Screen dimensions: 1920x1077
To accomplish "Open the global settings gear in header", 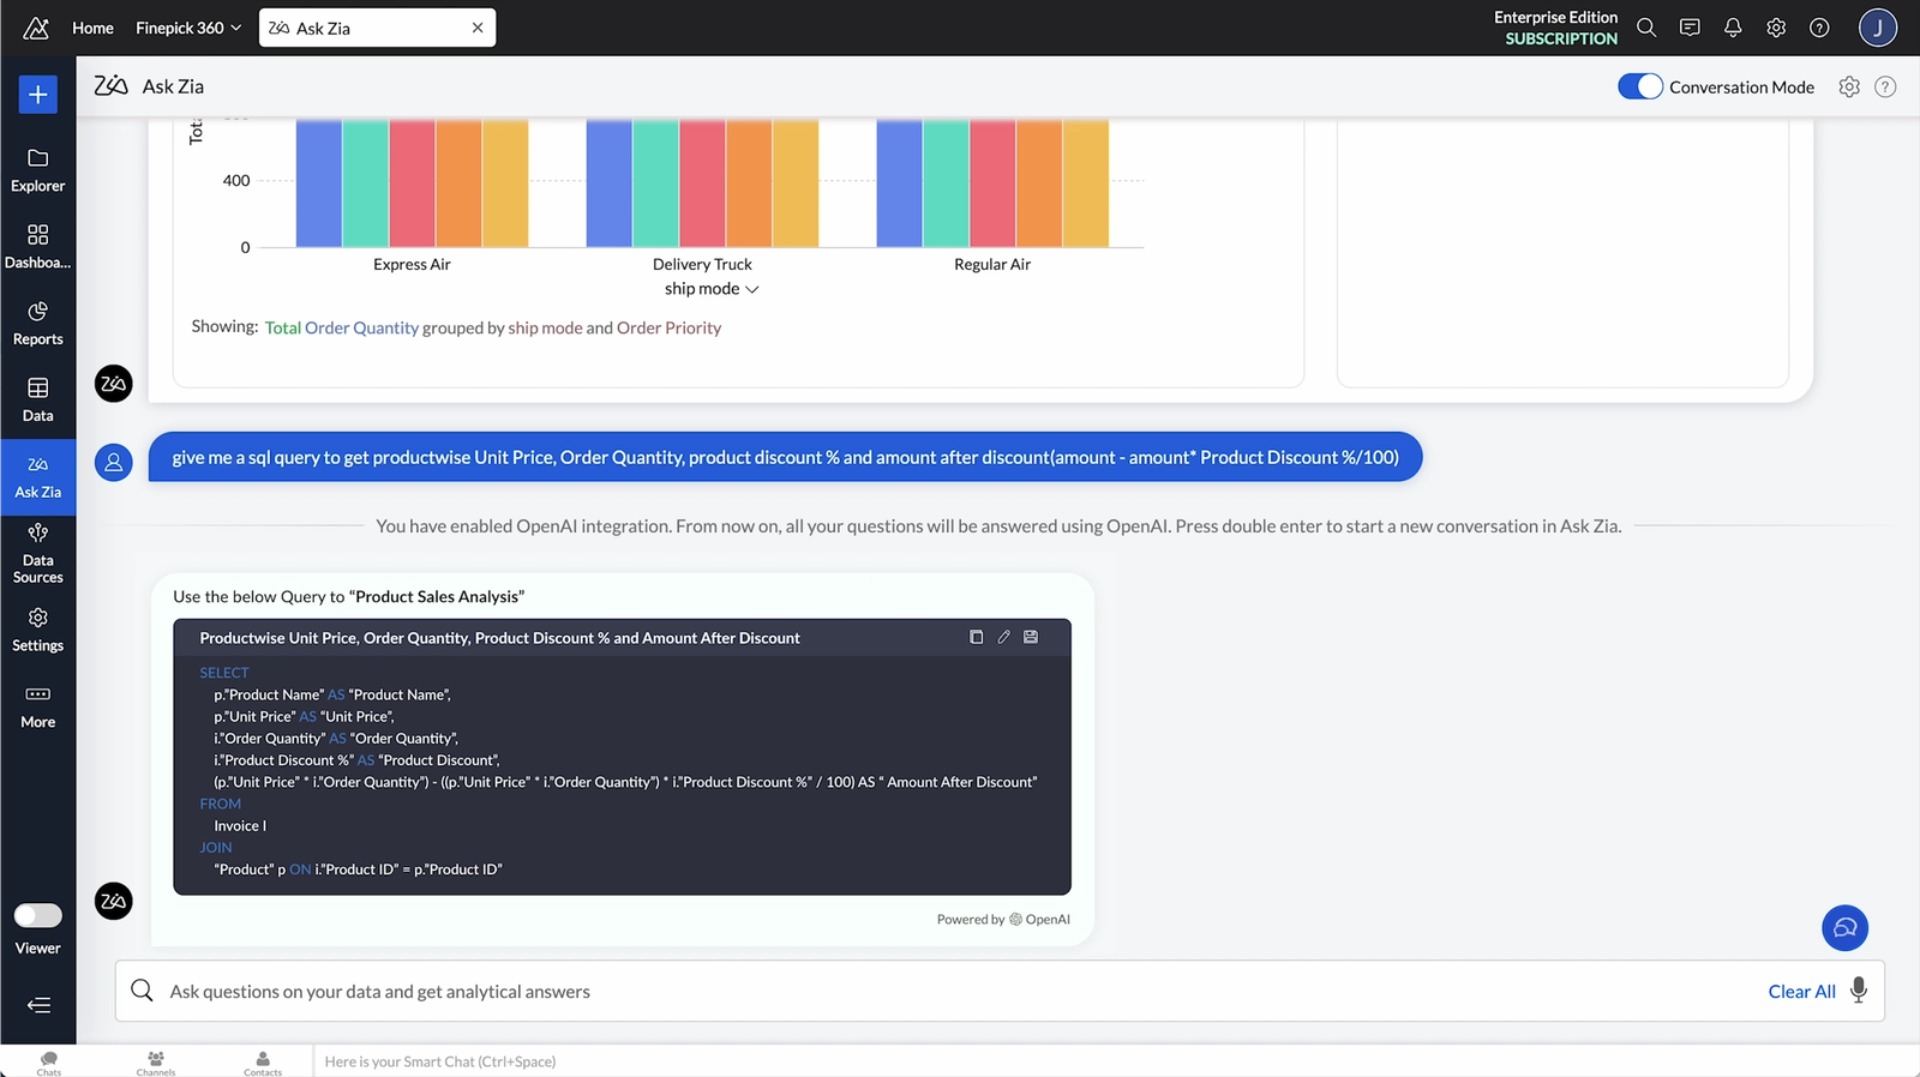I will 1776,28.
